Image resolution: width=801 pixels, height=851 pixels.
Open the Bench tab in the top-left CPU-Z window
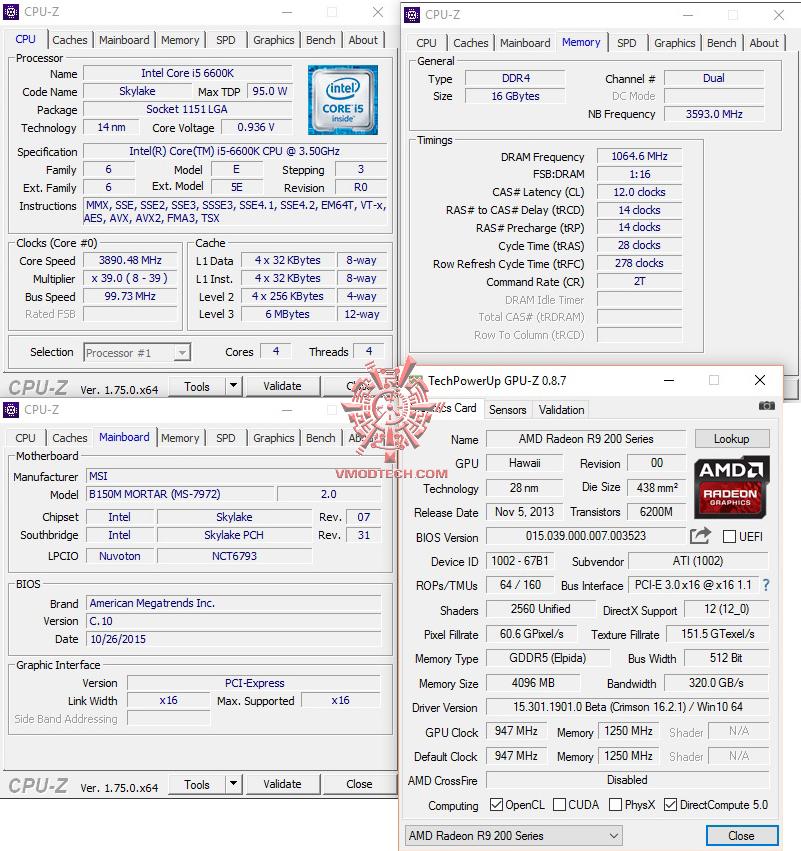[321, 40]
